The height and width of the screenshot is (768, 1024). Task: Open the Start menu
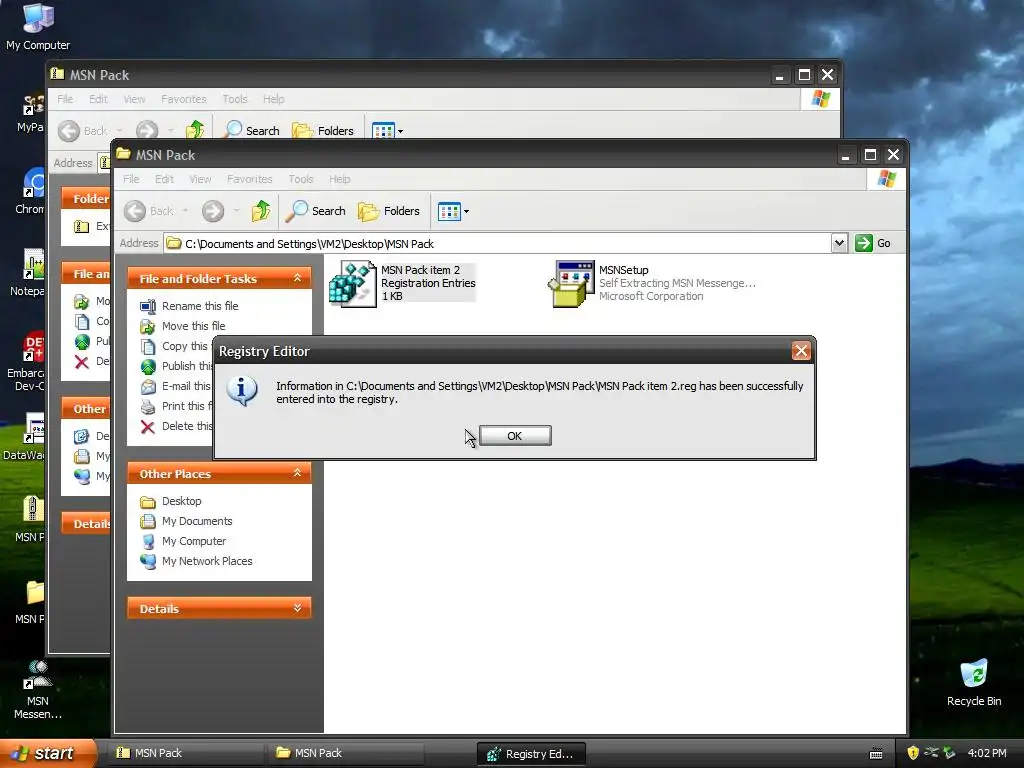click(48, 753)
